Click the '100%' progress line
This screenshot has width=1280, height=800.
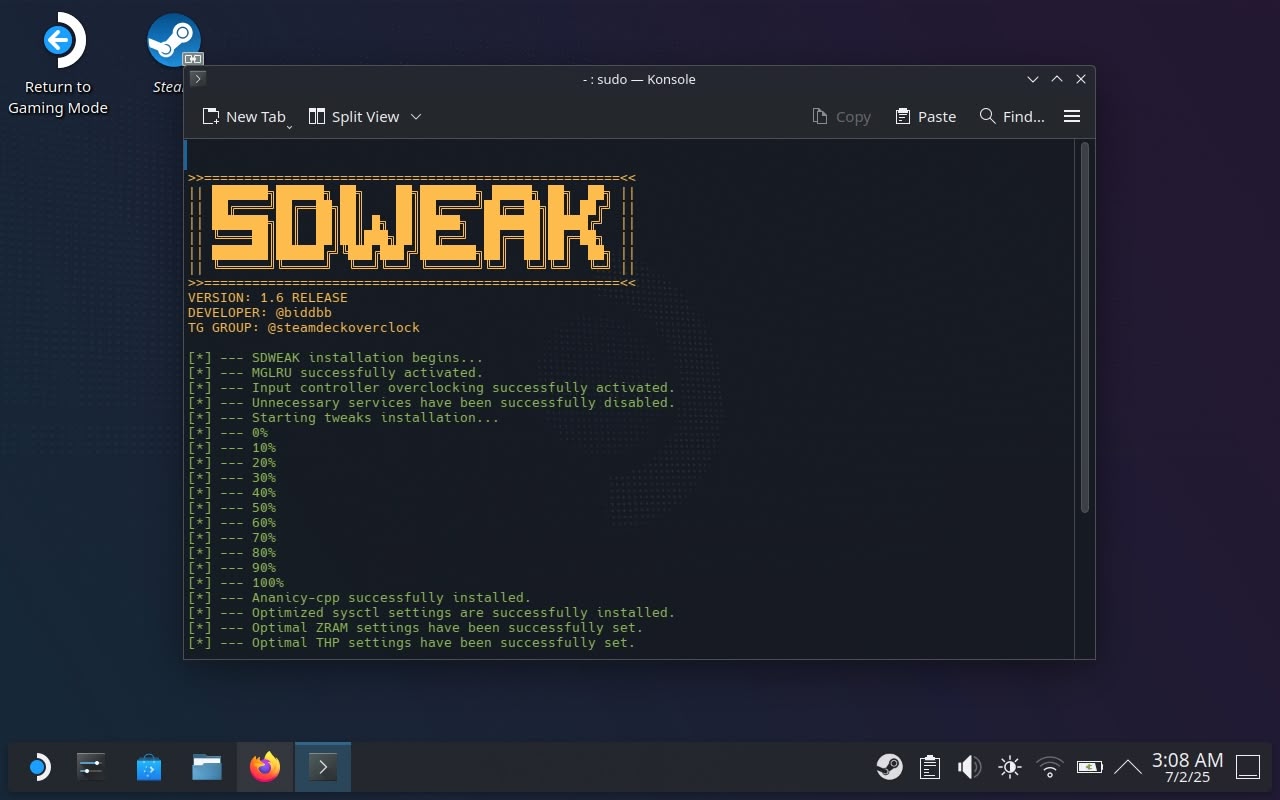(x=236, y=583)
